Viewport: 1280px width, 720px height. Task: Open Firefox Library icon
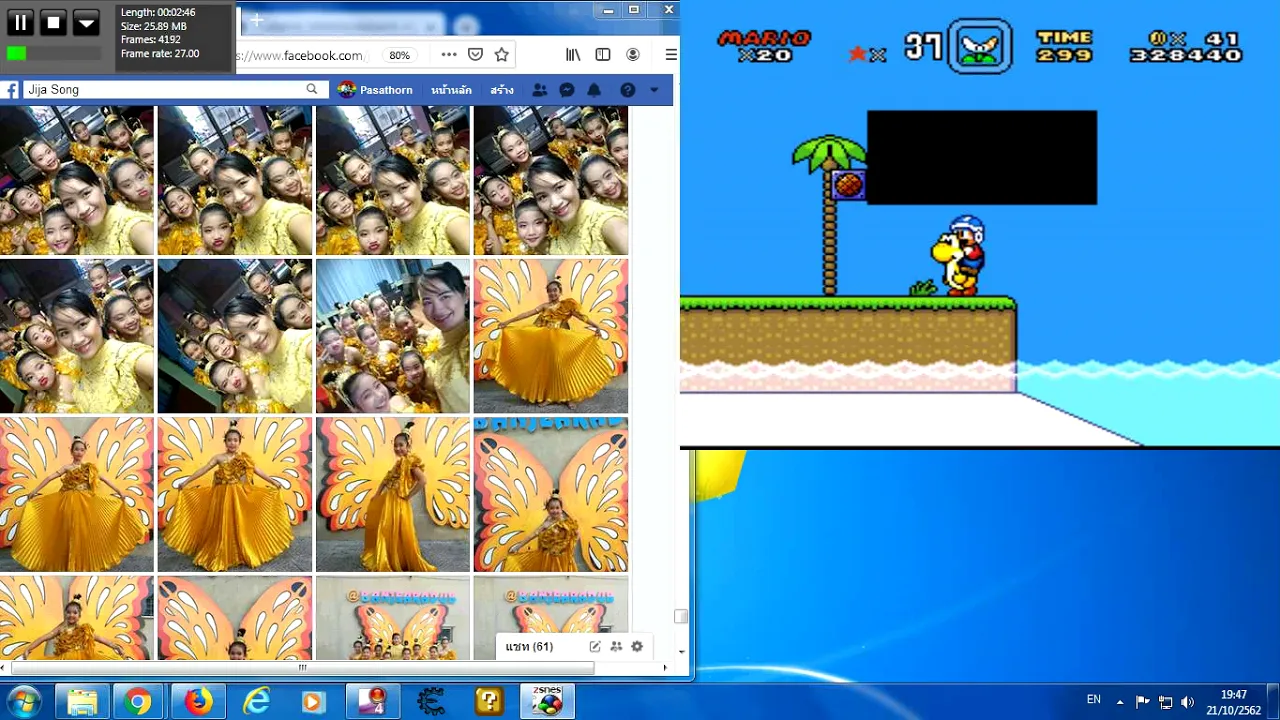point(573,55)
